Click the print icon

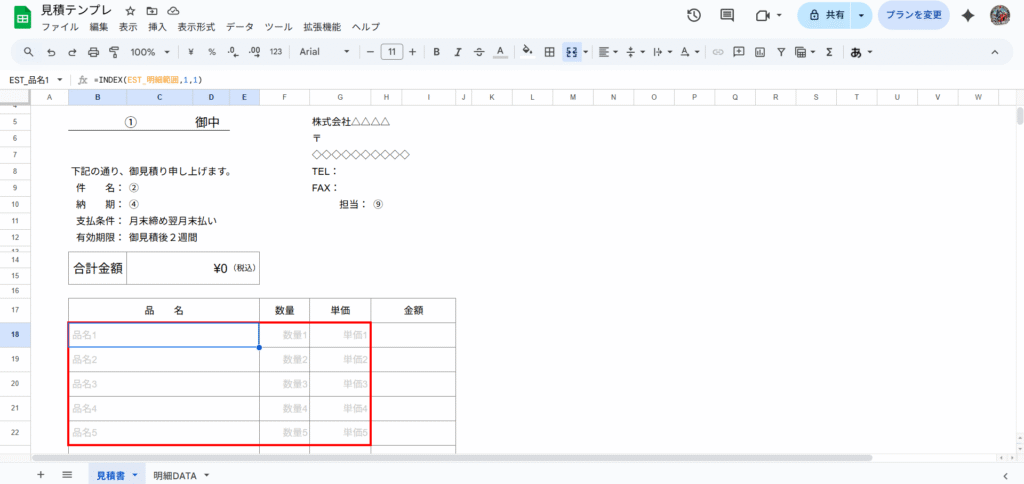(93, 51)
